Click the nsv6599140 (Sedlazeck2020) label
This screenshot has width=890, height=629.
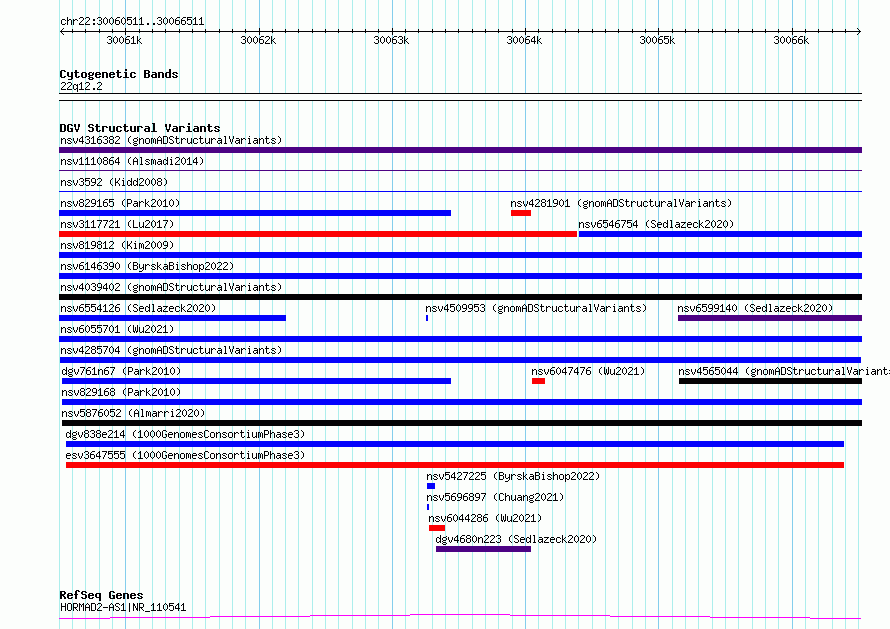click(x=755, y=308)
